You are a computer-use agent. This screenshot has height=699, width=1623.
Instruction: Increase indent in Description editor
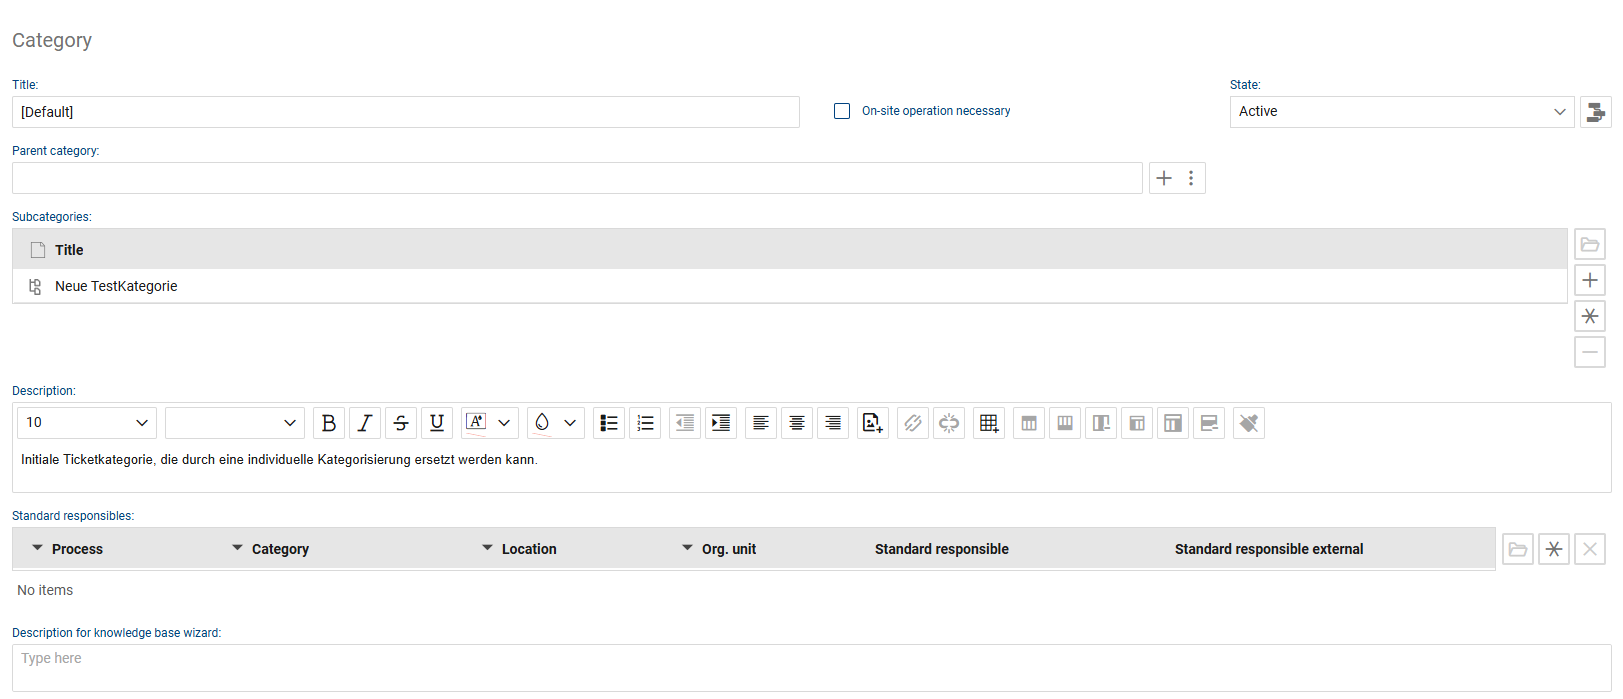click(721, 423)
